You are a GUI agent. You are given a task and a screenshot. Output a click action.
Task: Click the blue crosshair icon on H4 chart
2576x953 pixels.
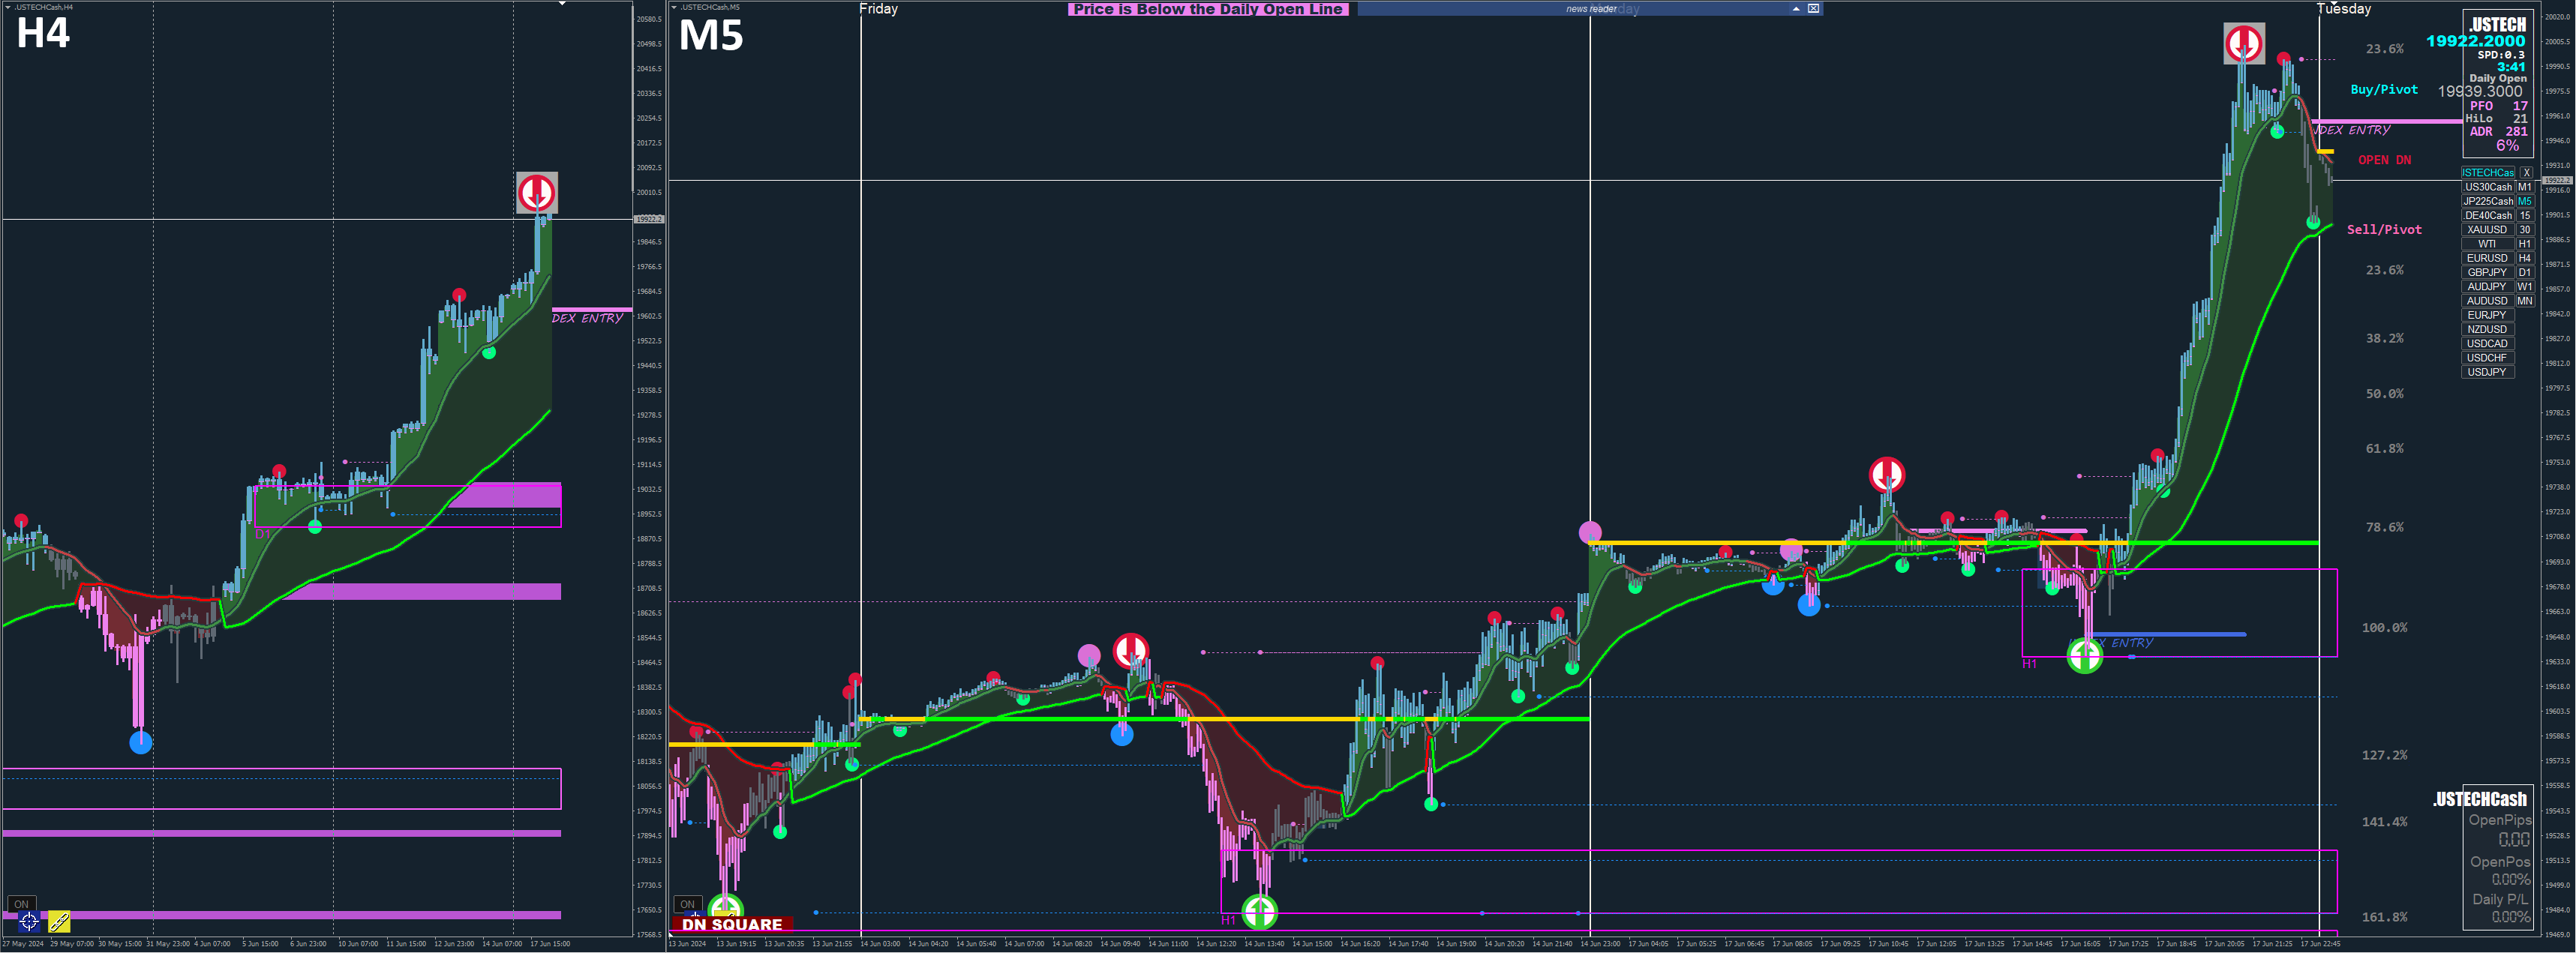click(28, 921)
